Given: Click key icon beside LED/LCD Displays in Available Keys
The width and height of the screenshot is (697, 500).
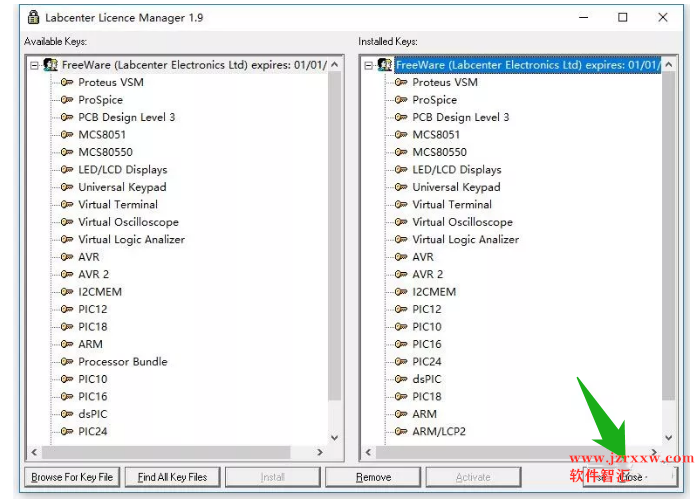Looking at the screenshot, I should click(x=67, y=169).
